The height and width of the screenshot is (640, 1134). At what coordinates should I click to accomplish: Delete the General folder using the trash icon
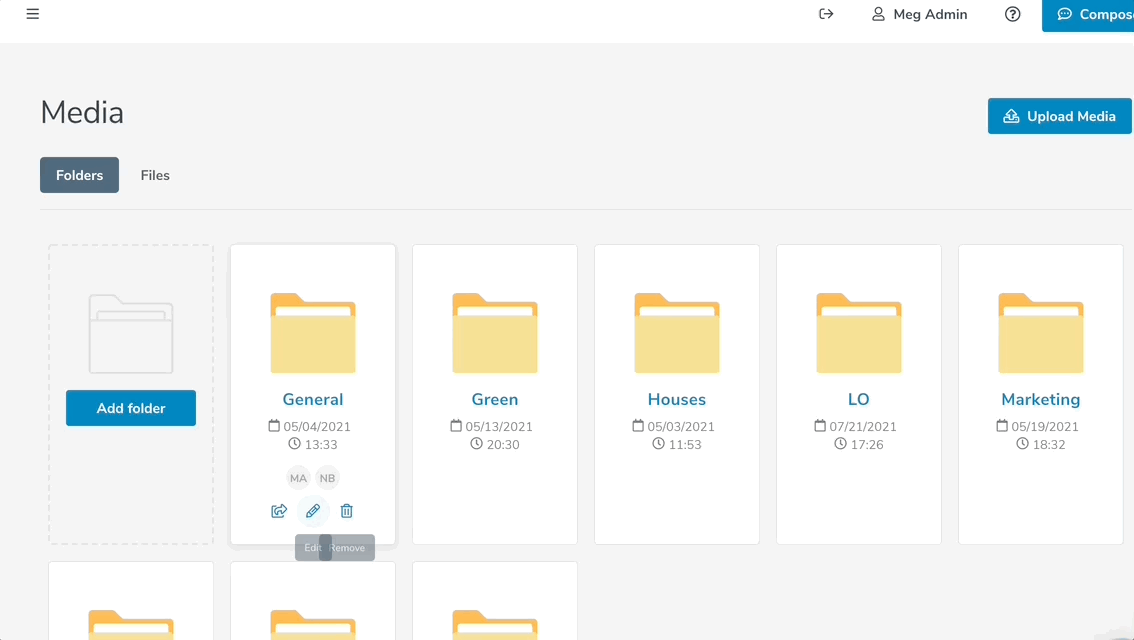tap(346, 511)
